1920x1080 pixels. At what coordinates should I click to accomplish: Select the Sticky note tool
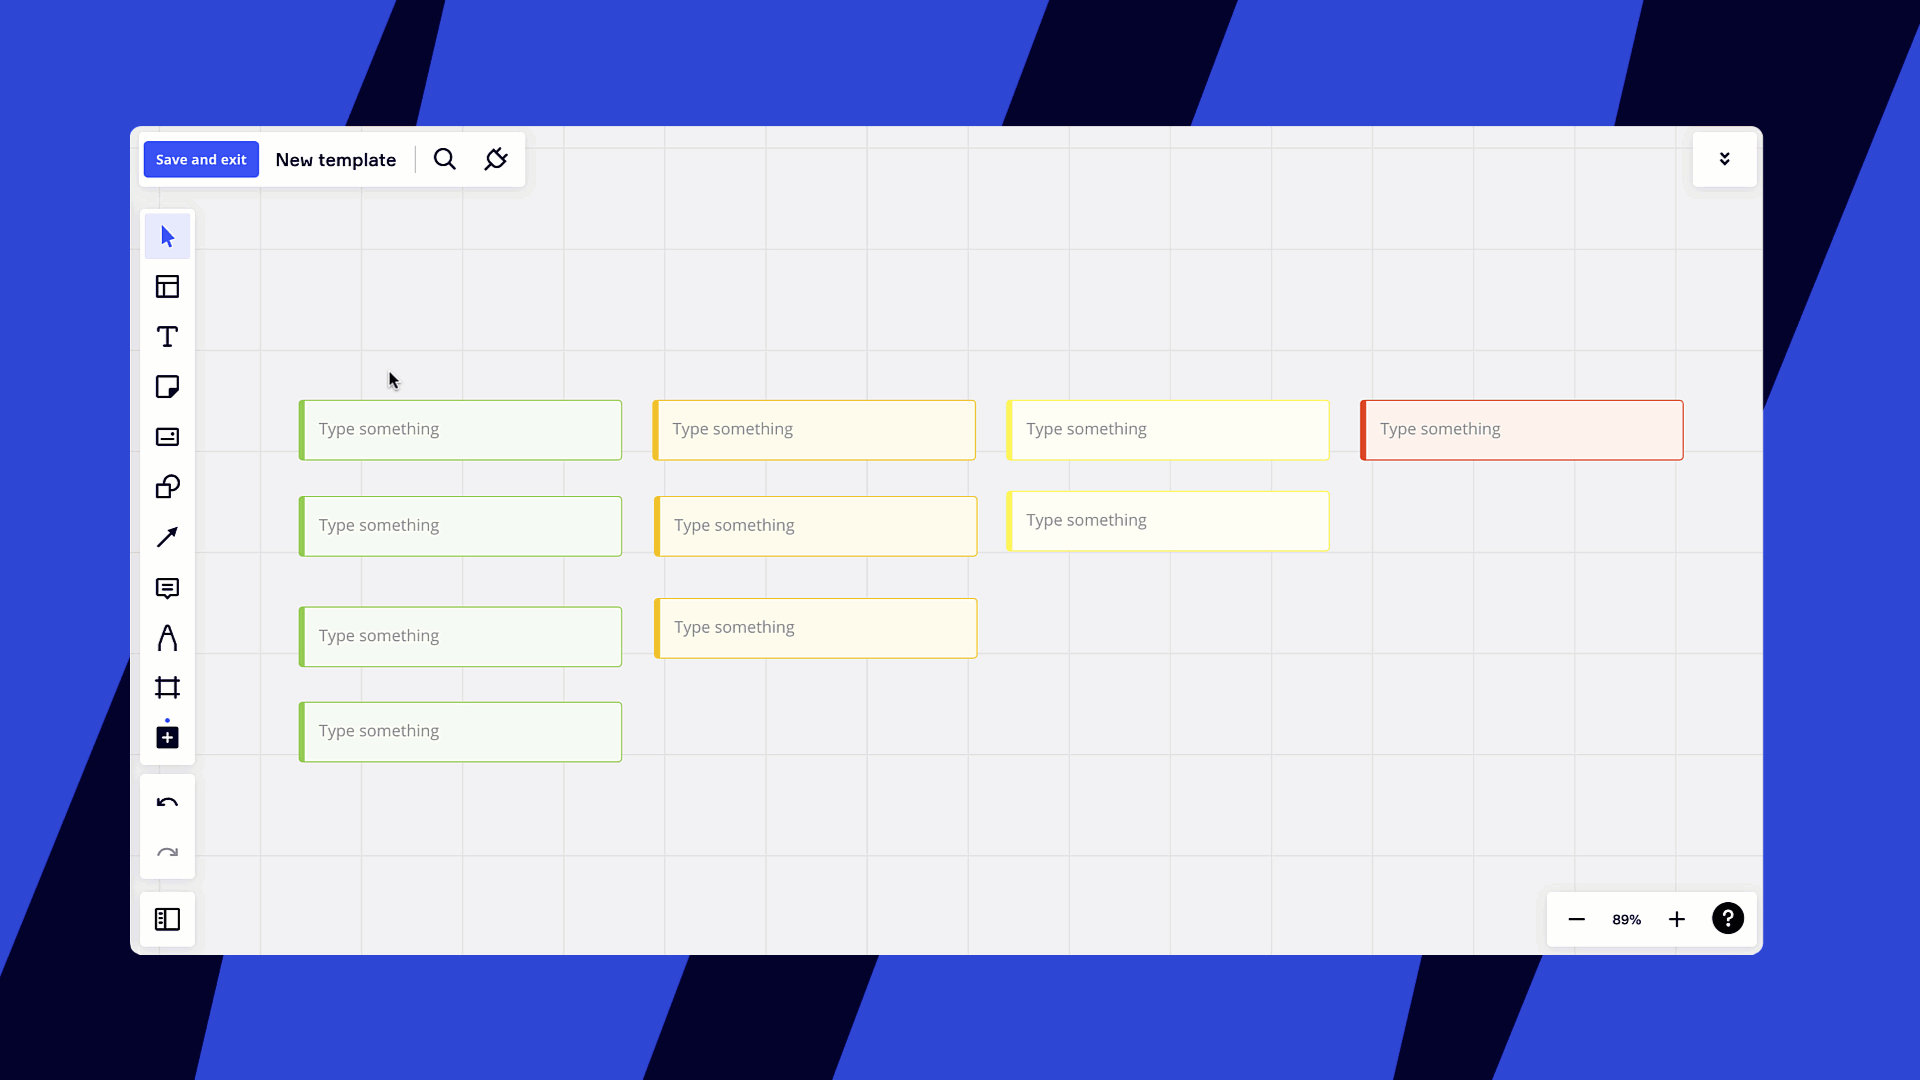tap(167, 387)
